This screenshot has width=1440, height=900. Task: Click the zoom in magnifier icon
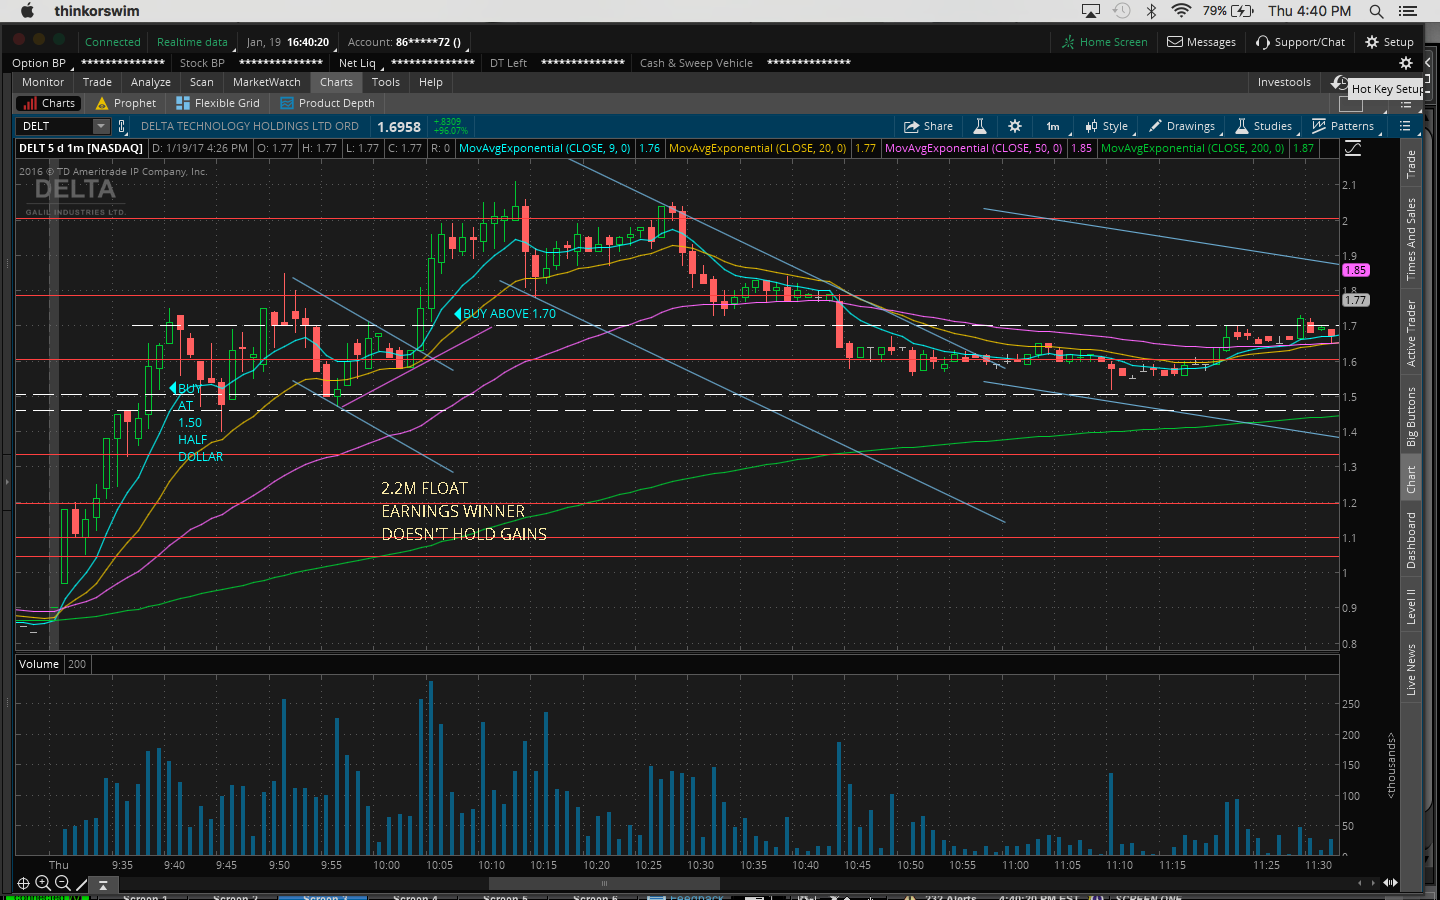[x=43, y=883]
